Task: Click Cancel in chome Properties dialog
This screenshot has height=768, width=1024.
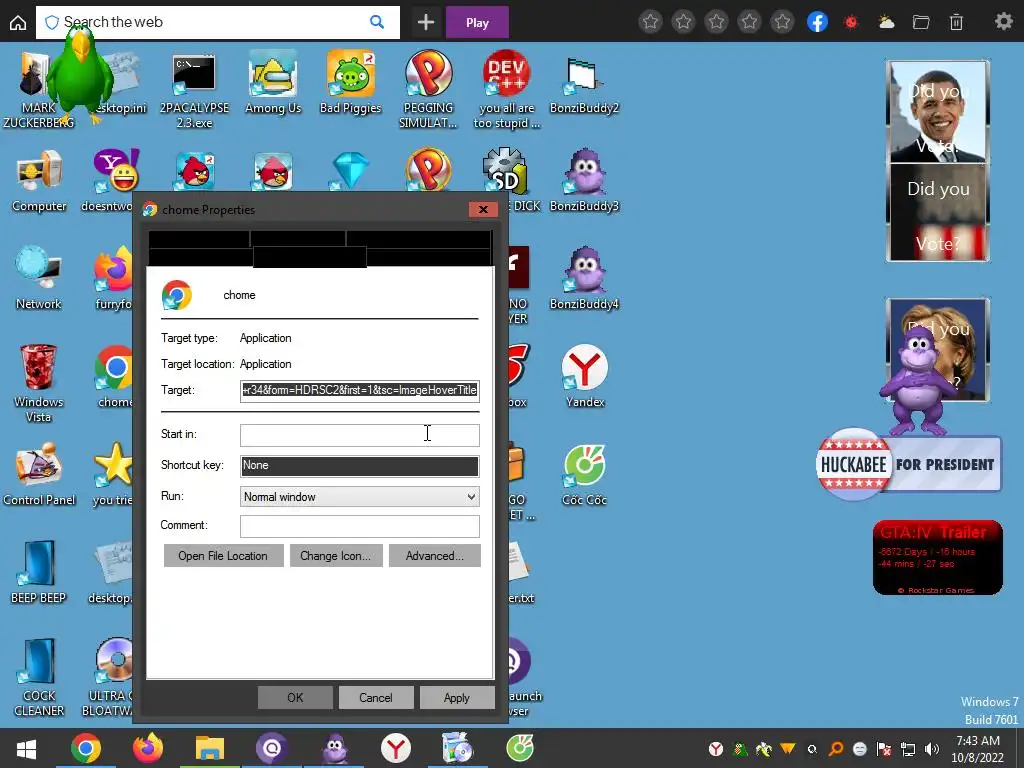Action: 376,697
